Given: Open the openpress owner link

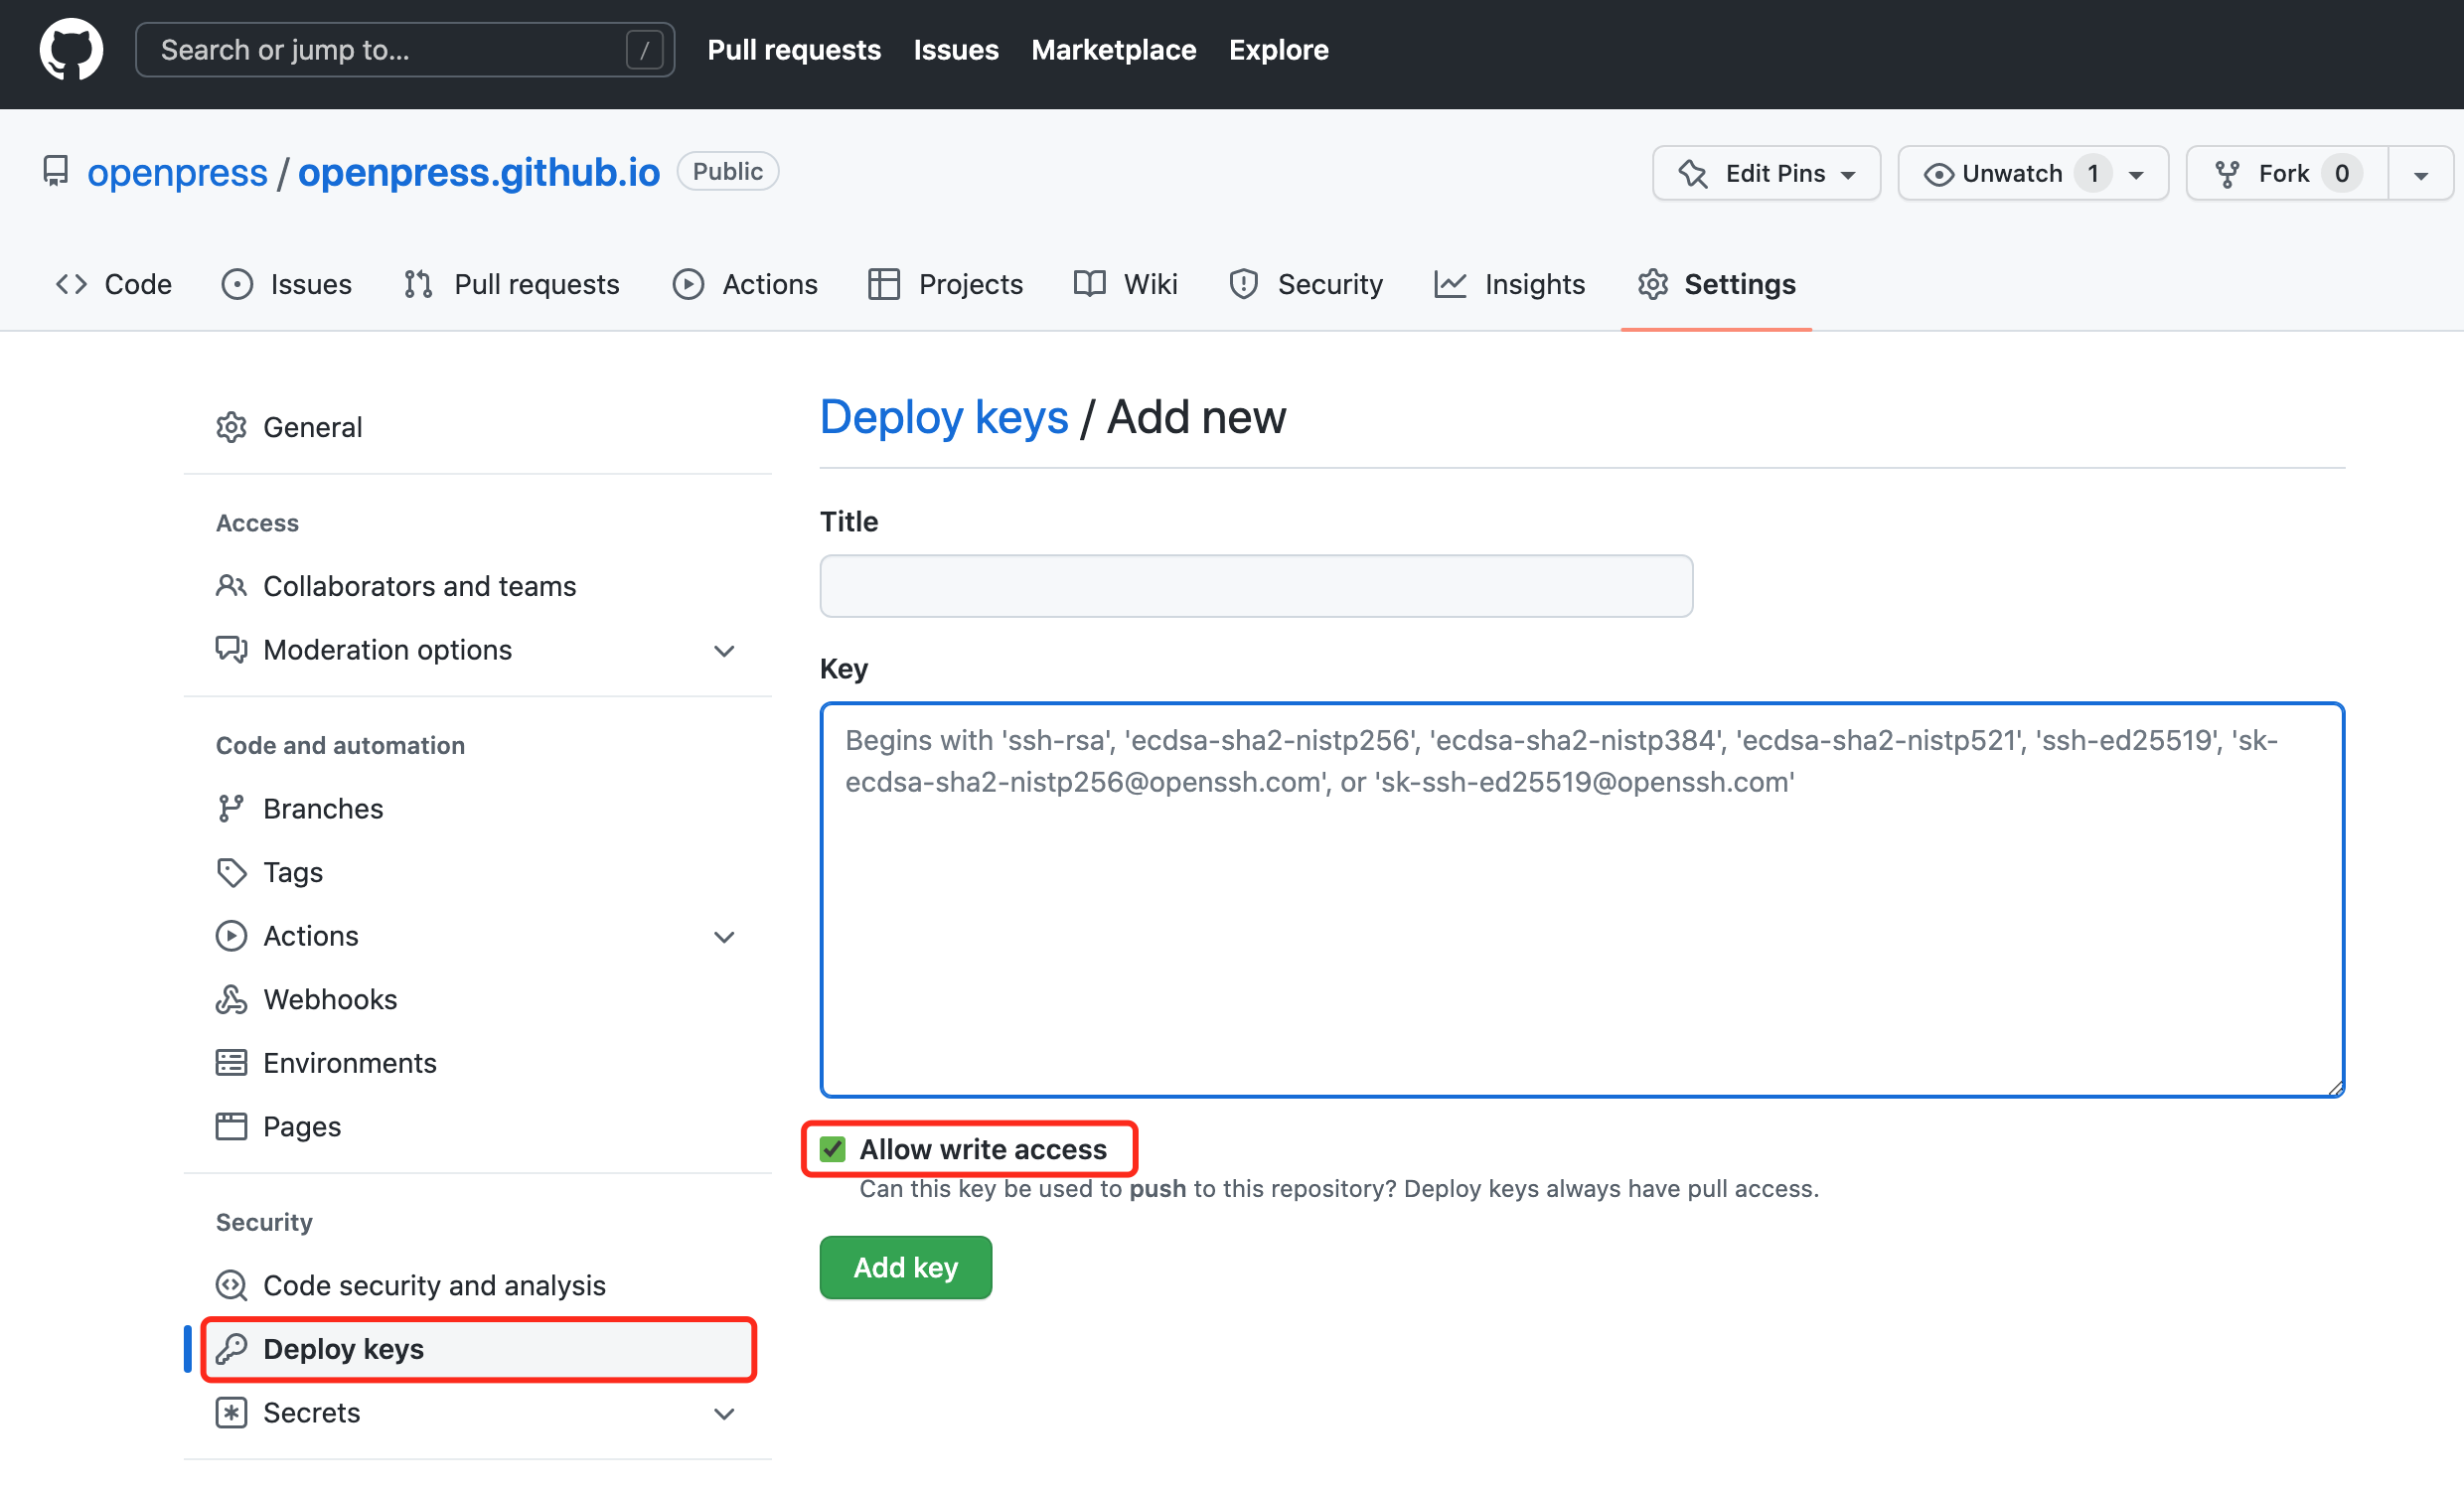Looking at the screenshot, I should pos(177,173).
